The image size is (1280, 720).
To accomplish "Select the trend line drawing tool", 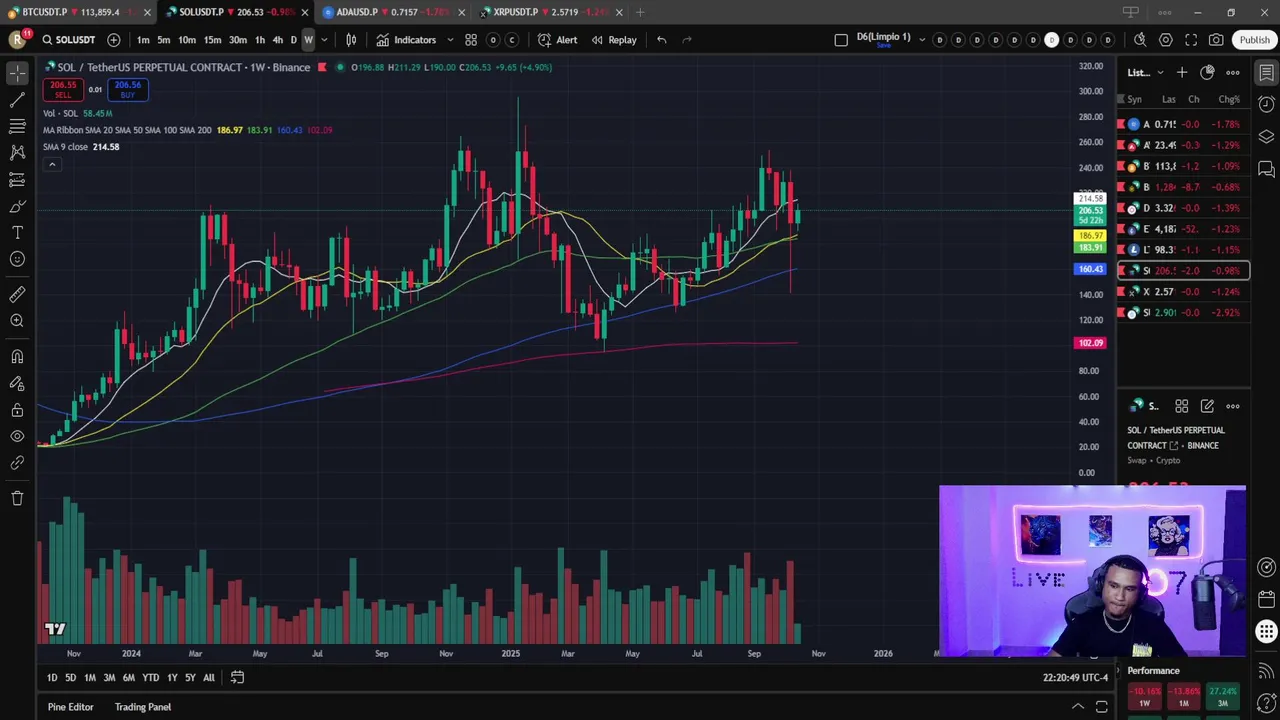I will coord(17,100).
